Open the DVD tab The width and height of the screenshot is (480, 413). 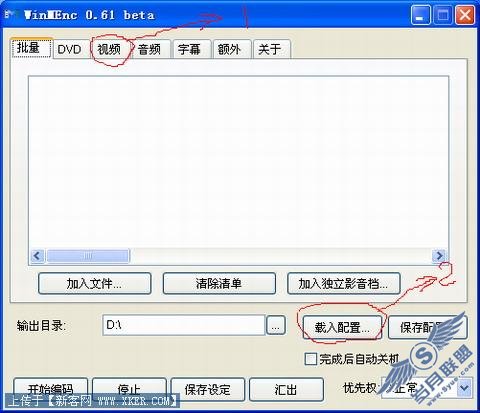click(69, 50)
